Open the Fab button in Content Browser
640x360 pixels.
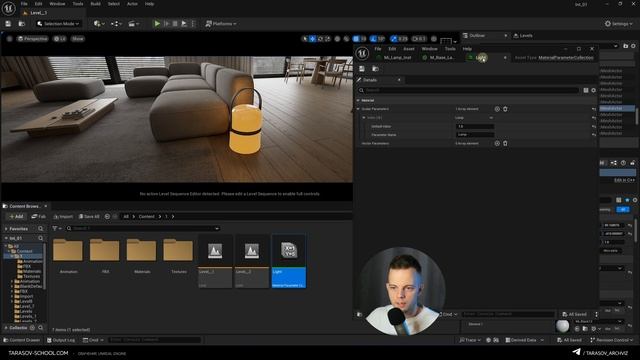point(38,216)
